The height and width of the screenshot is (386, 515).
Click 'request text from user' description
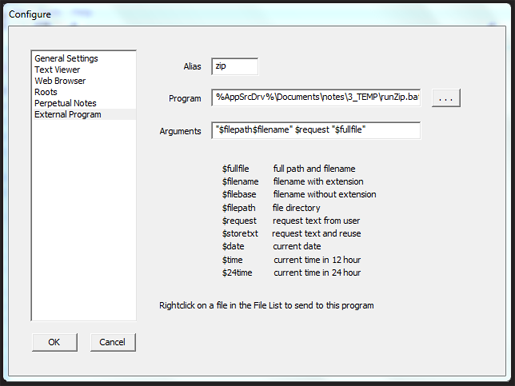(316, 221)
